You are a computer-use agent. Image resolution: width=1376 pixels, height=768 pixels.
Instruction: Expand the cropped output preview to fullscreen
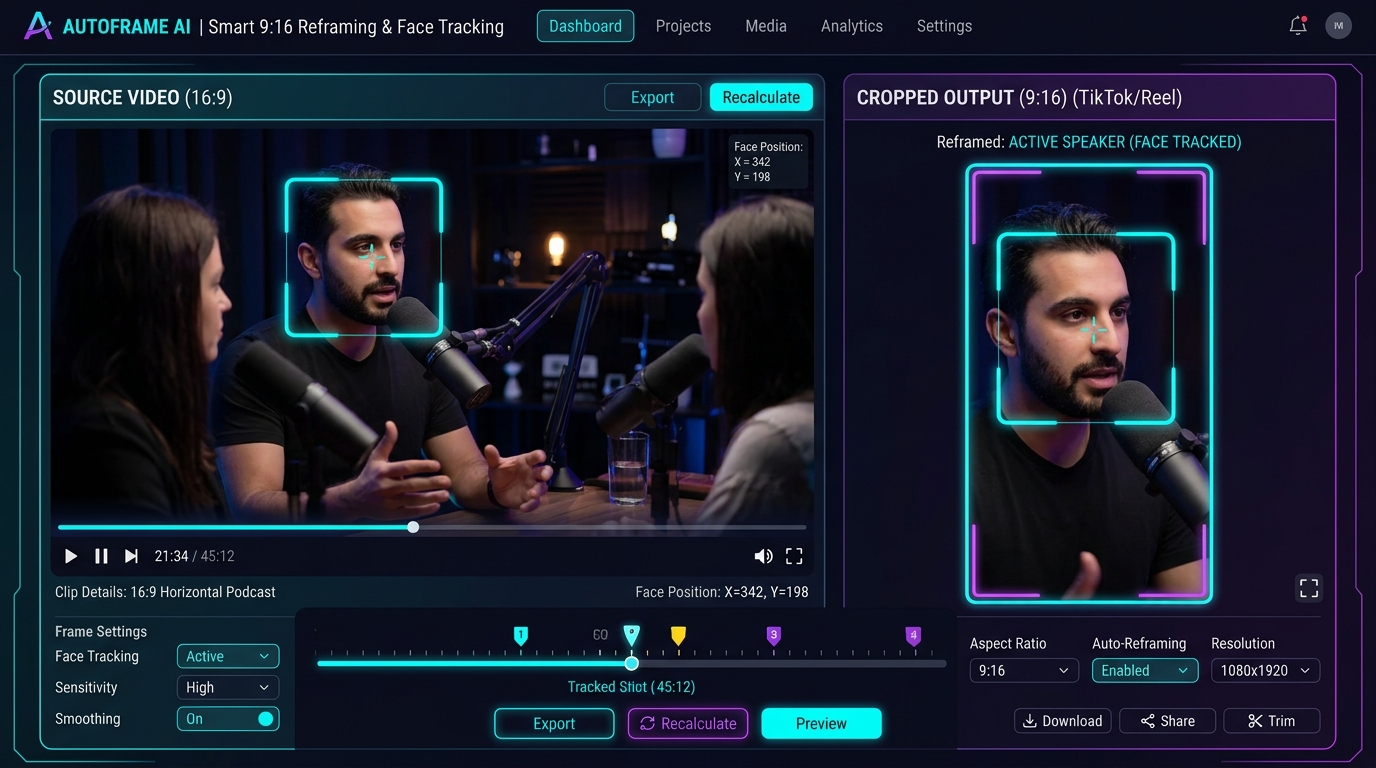click(x=1308, y=588)
